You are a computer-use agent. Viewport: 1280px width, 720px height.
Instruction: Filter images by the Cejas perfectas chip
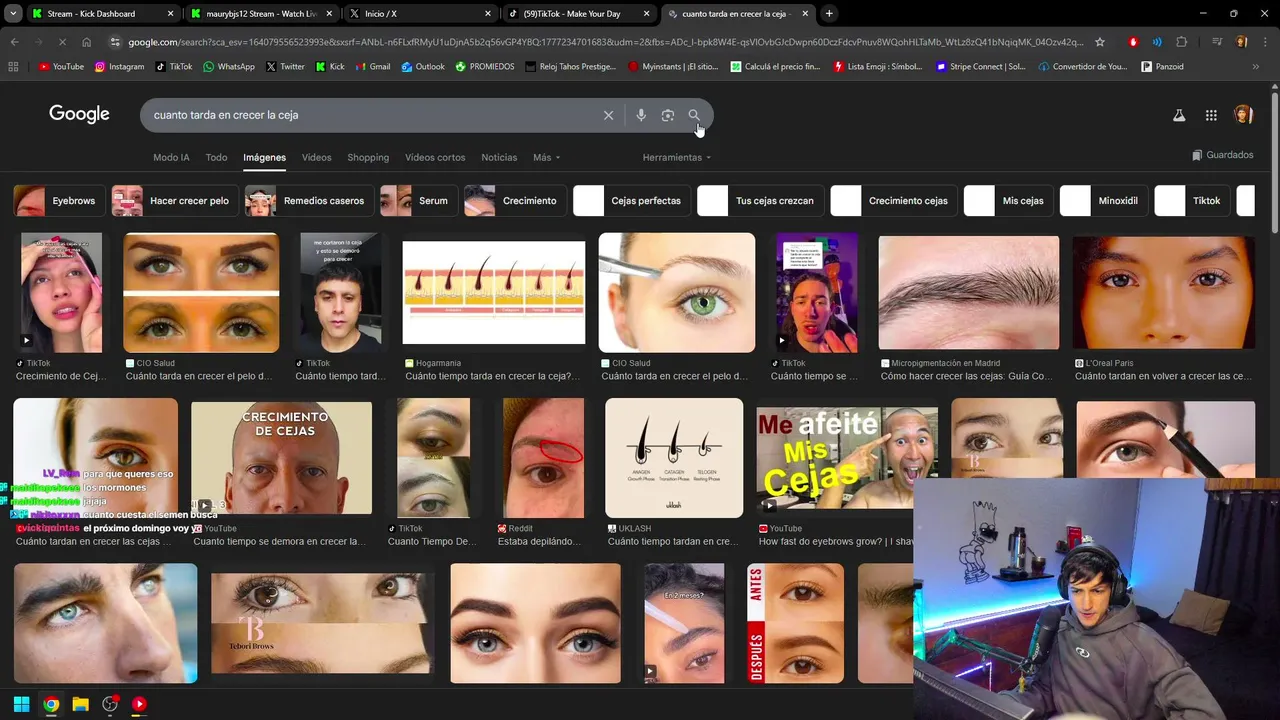click(x=630, y=201)
